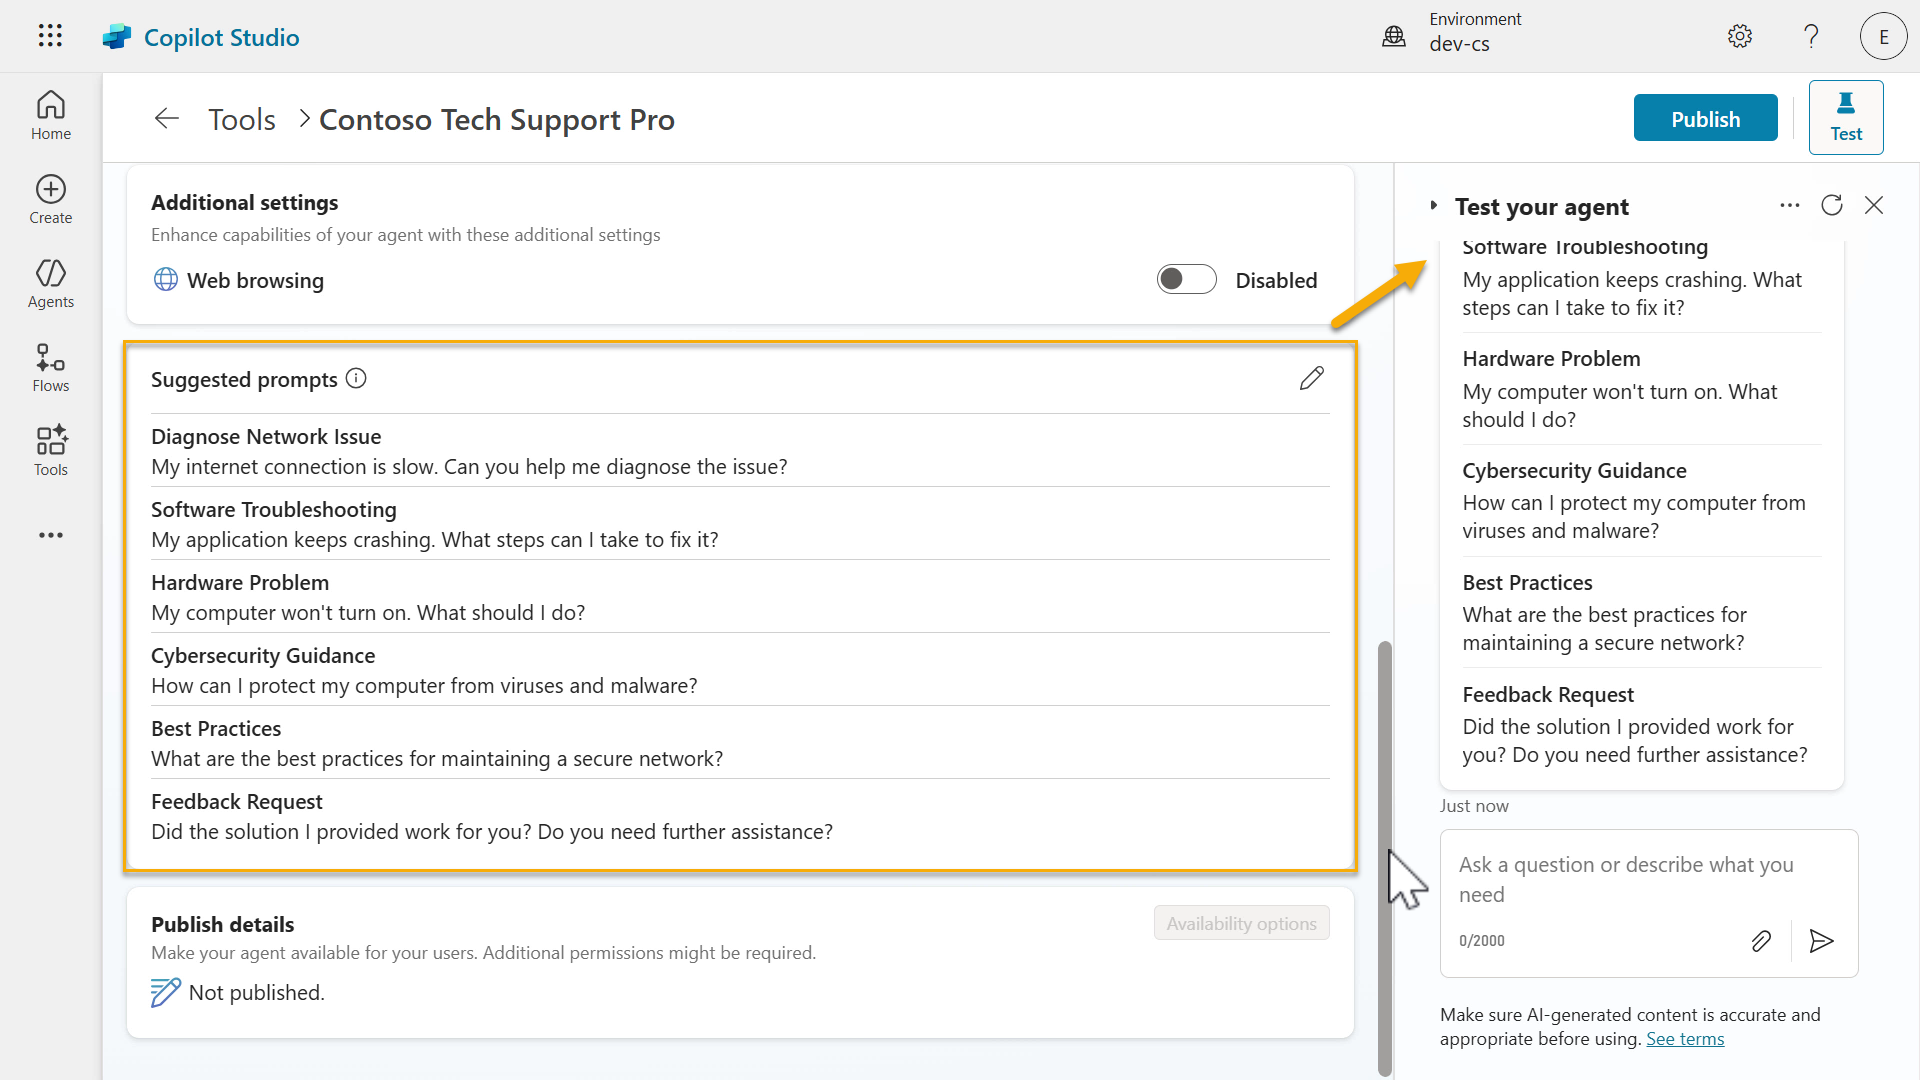Attach a file with paperclip icon
Viewport: 1920px width, 1080px height.
pyautogui.click(x=1761, y=941)
